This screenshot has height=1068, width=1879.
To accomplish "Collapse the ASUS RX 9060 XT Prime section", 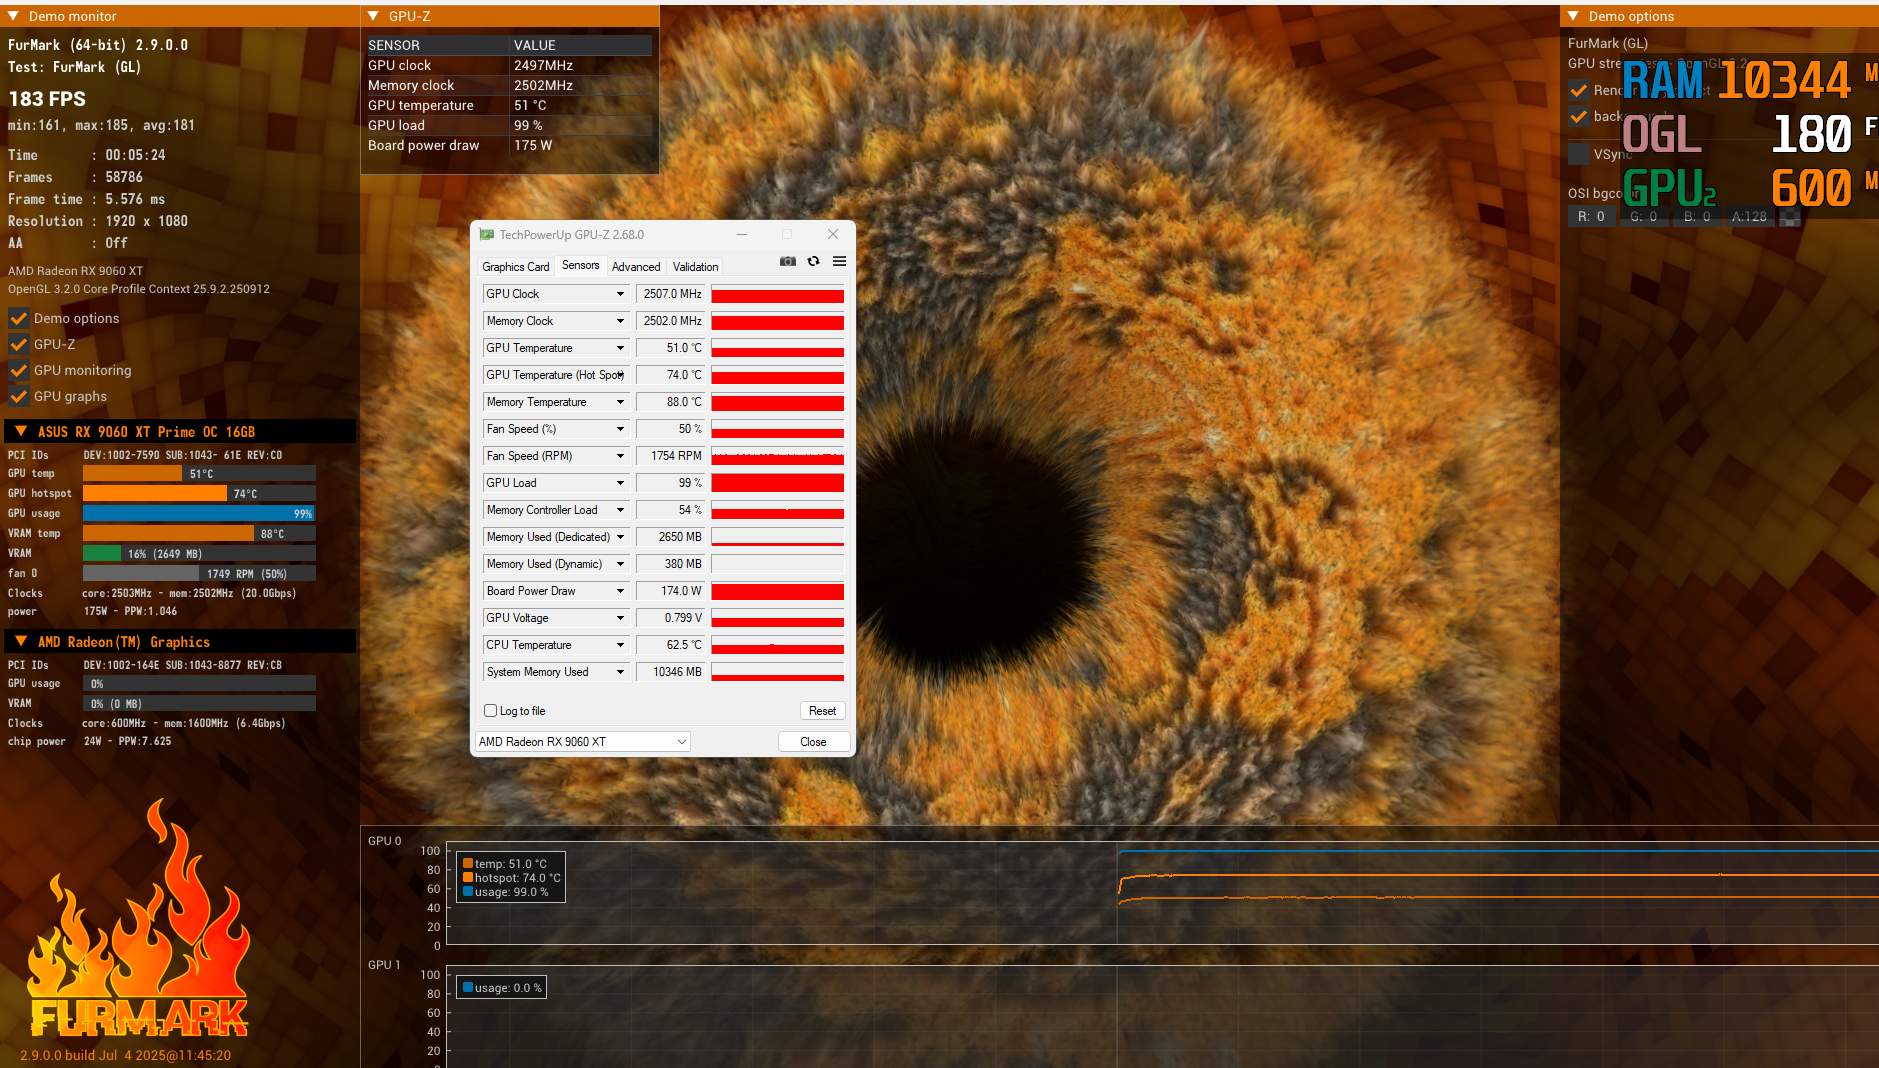I will 20,431.
